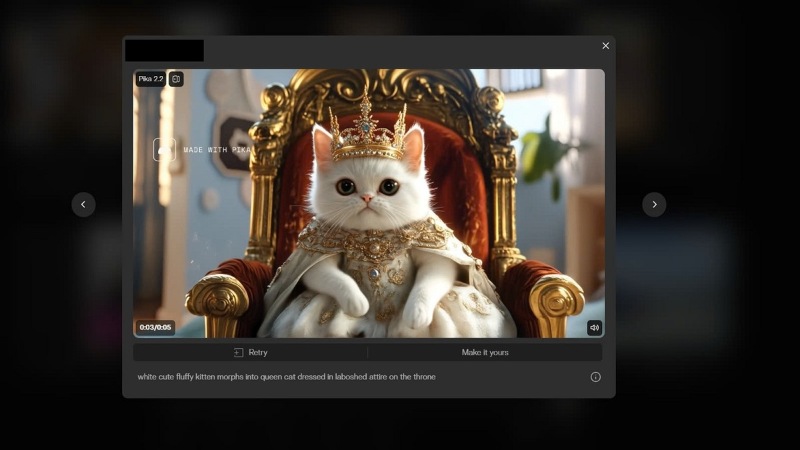Click the icon next to Pika 2.2 badge
Screen dimensions: 800x450
[x=176, y=79]
